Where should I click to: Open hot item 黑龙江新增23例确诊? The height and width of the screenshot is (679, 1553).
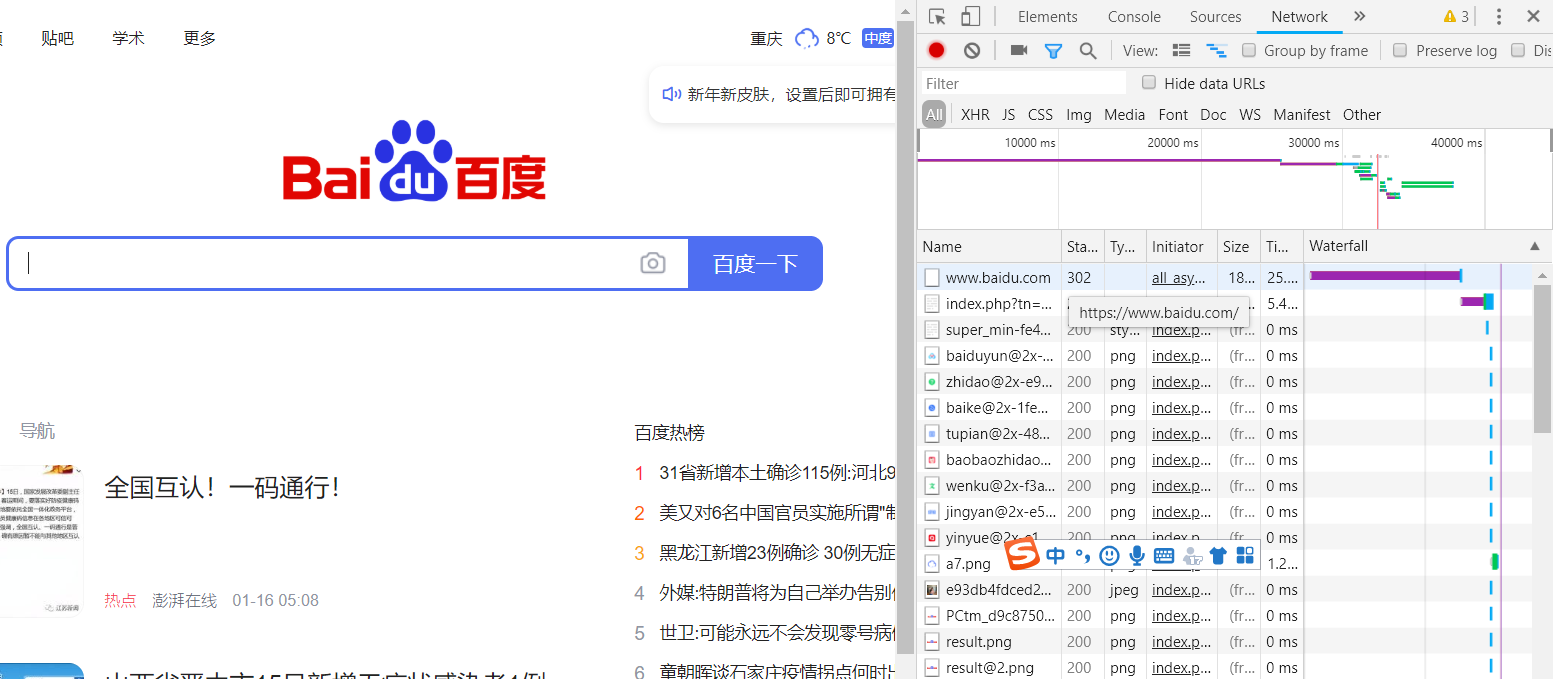pos(777,553)
